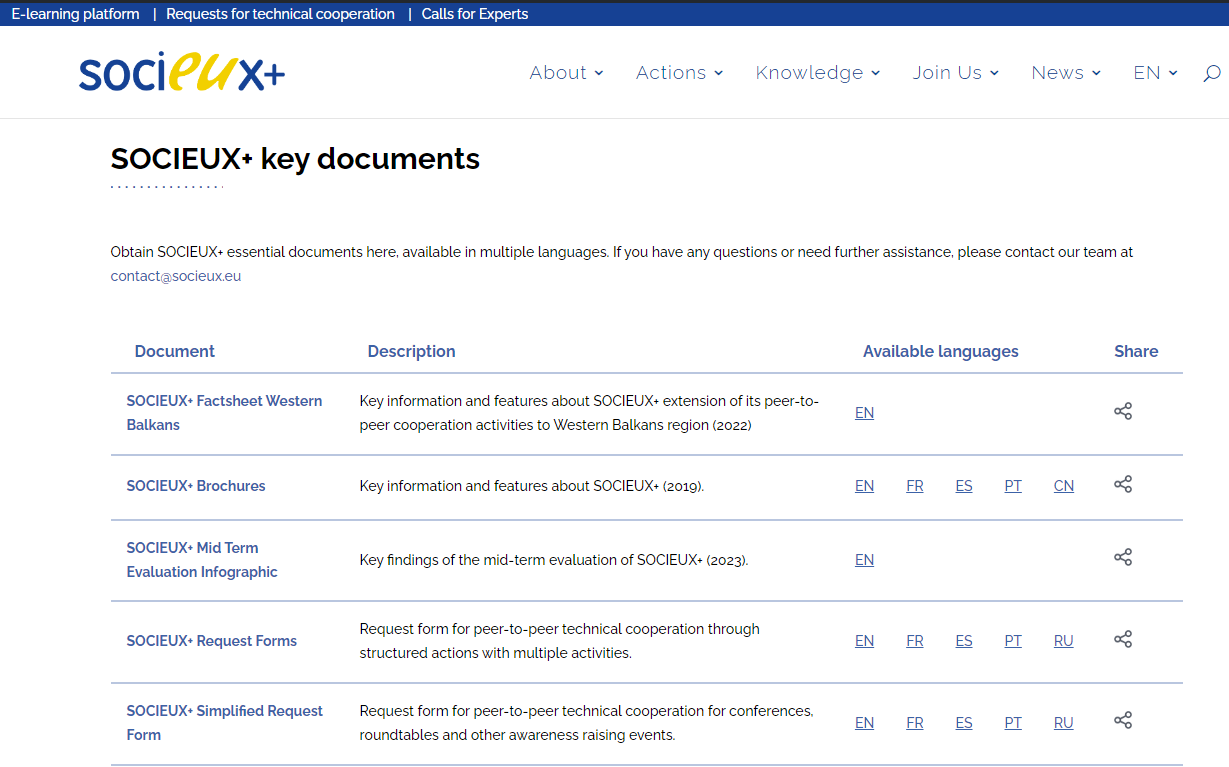Share the Mid Term Evaluation Infographic

click(1122, 556)
